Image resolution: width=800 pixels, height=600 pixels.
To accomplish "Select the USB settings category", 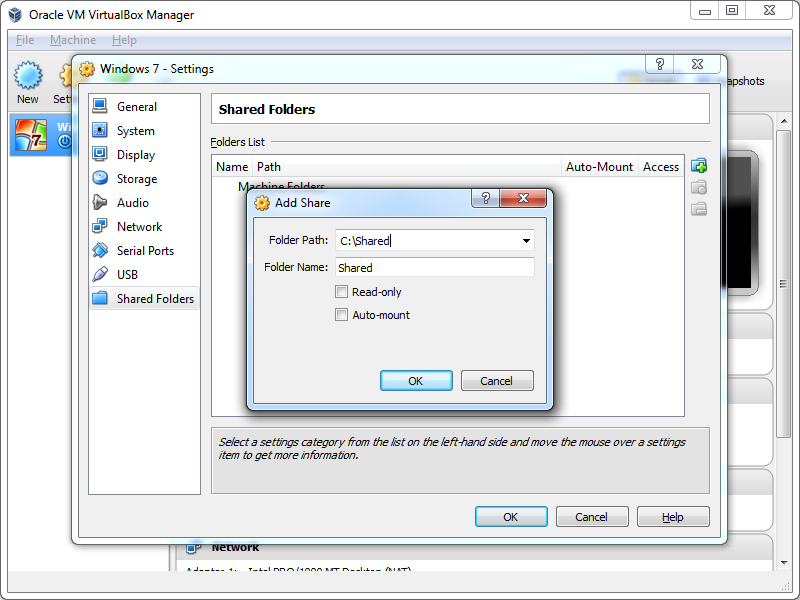I will click(100, 275).
